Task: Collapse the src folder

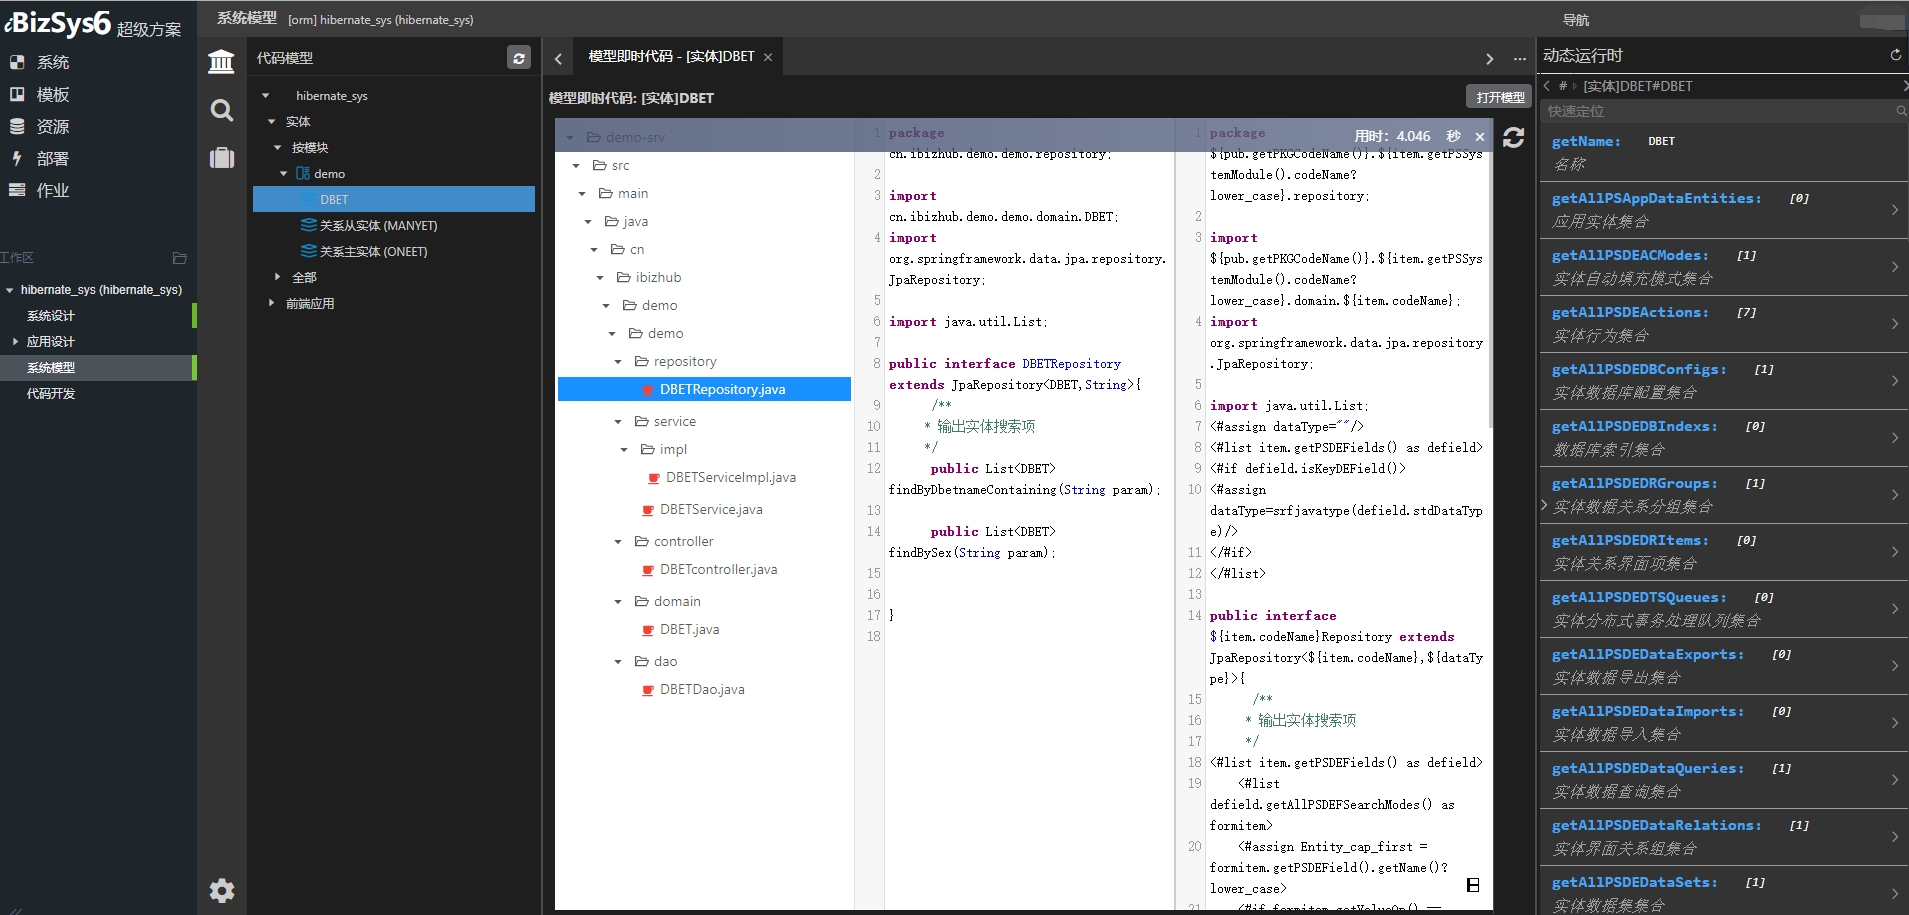Action: pos(576,166)
